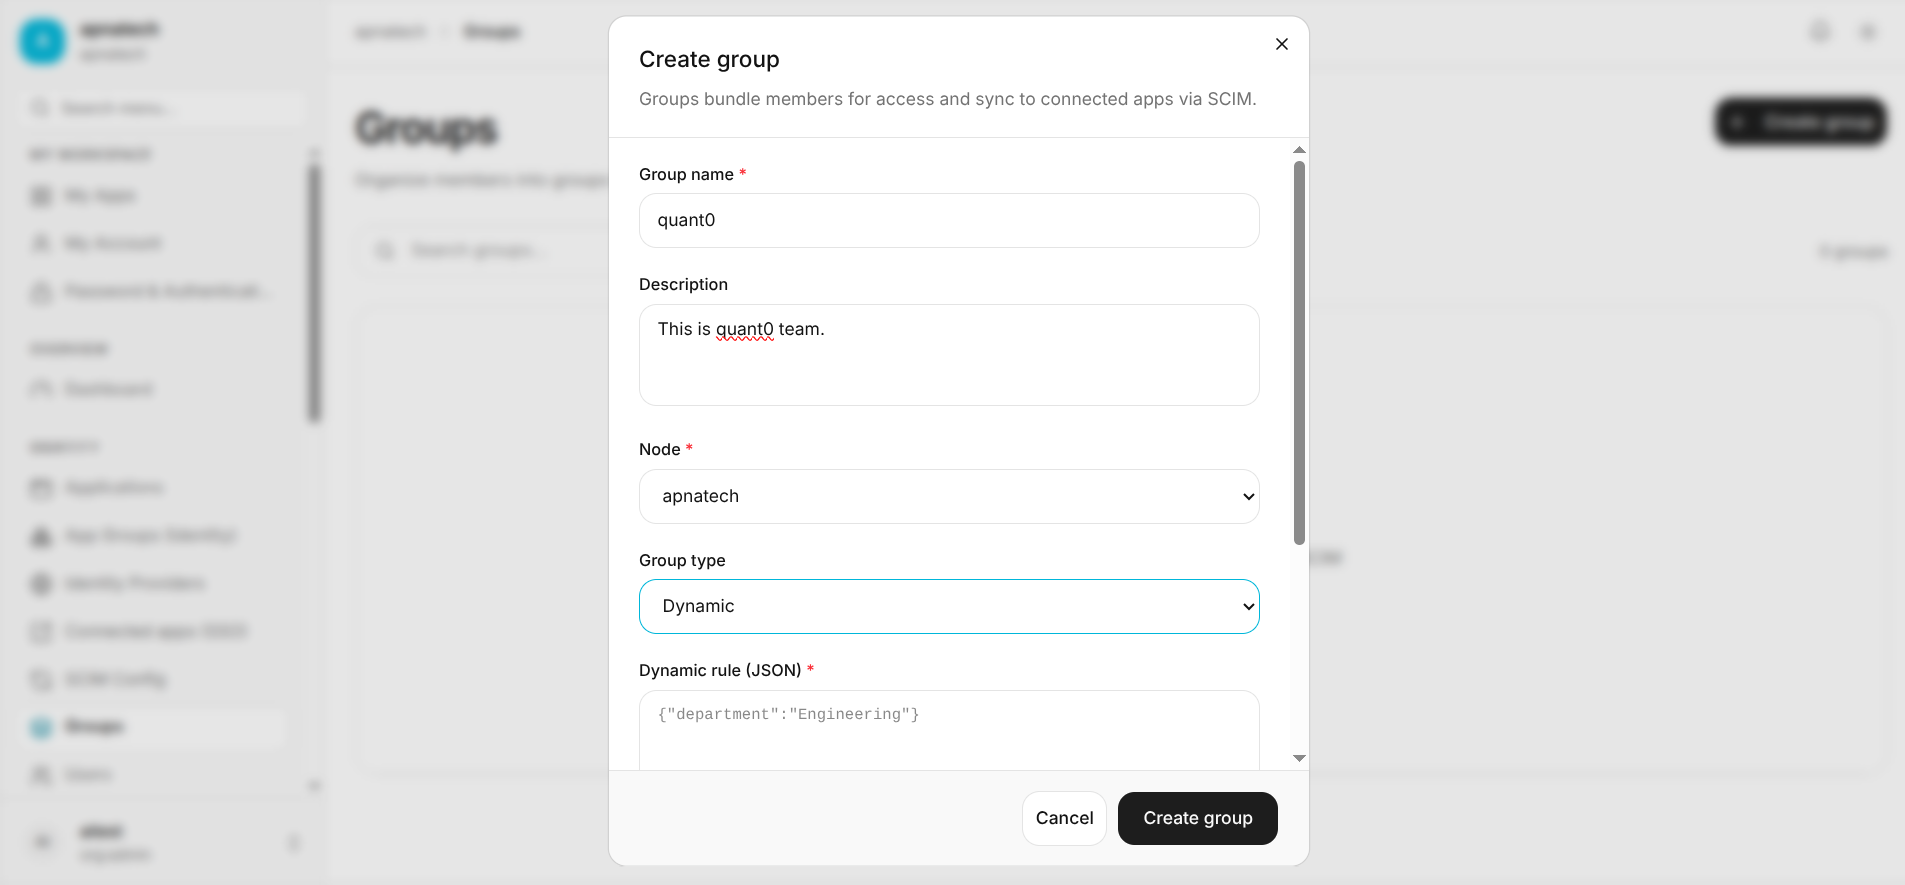Viewport: 1905px width, 885px height.
Task: Open the Group type dropdown
Action: click(x=949, y=606)
